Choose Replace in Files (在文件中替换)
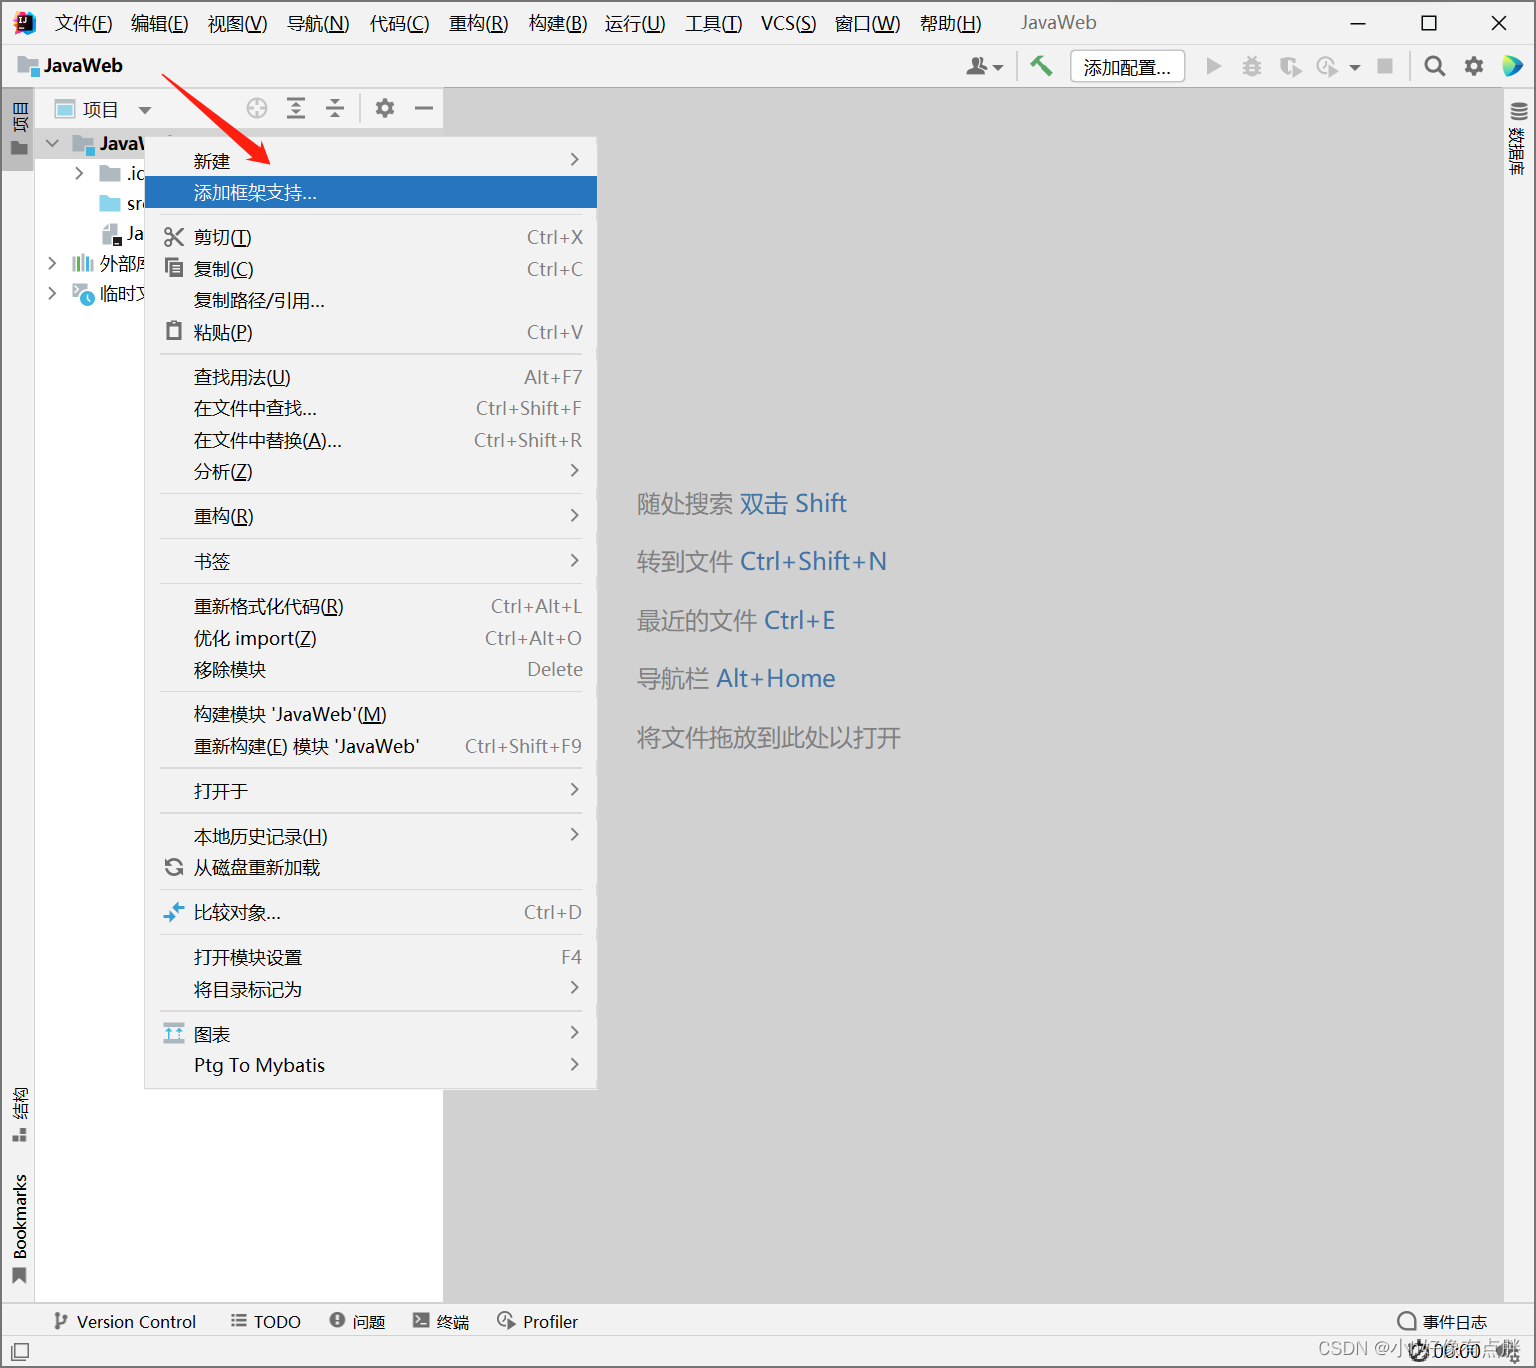Image resolution: width=1536 pixels, height=1368 pixels. click(371, 440)
